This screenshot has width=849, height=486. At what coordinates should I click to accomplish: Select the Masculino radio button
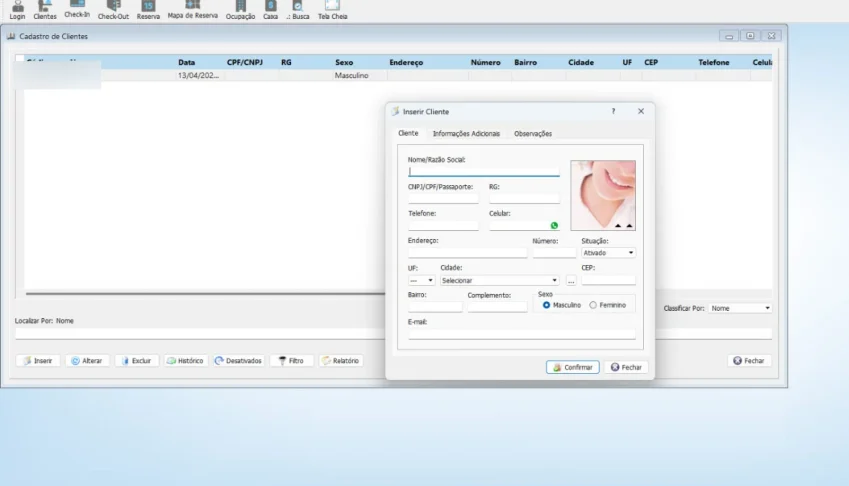pyautogui.click(x=546, y=305)
